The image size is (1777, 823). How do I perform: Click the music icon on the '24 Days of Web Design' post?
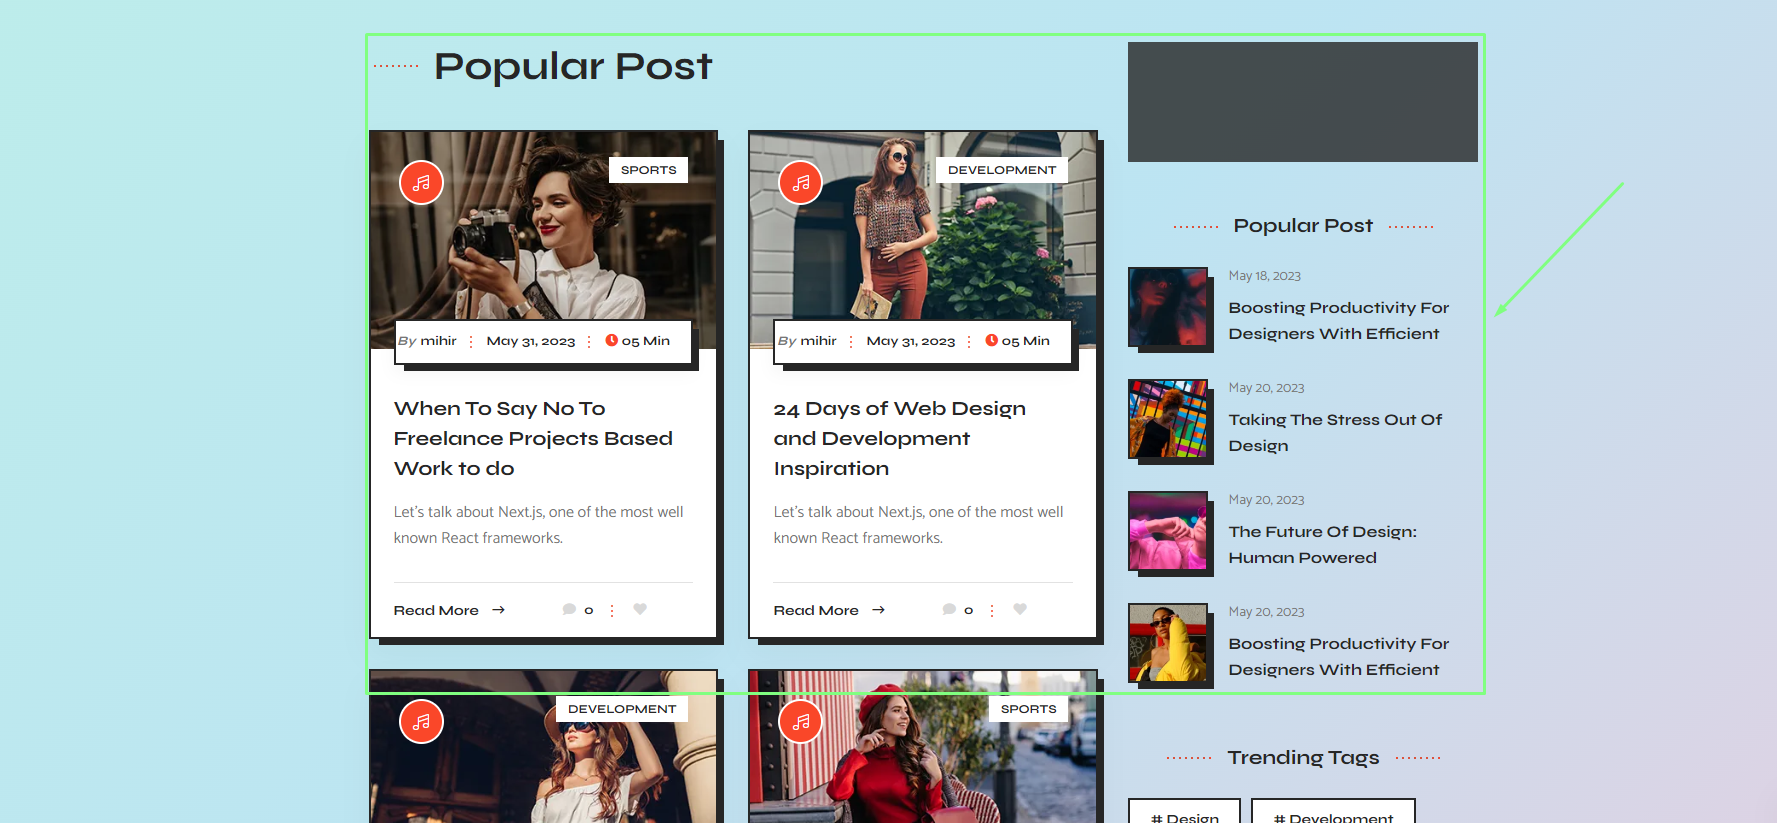pyautogui.click(x=801, y=183)
